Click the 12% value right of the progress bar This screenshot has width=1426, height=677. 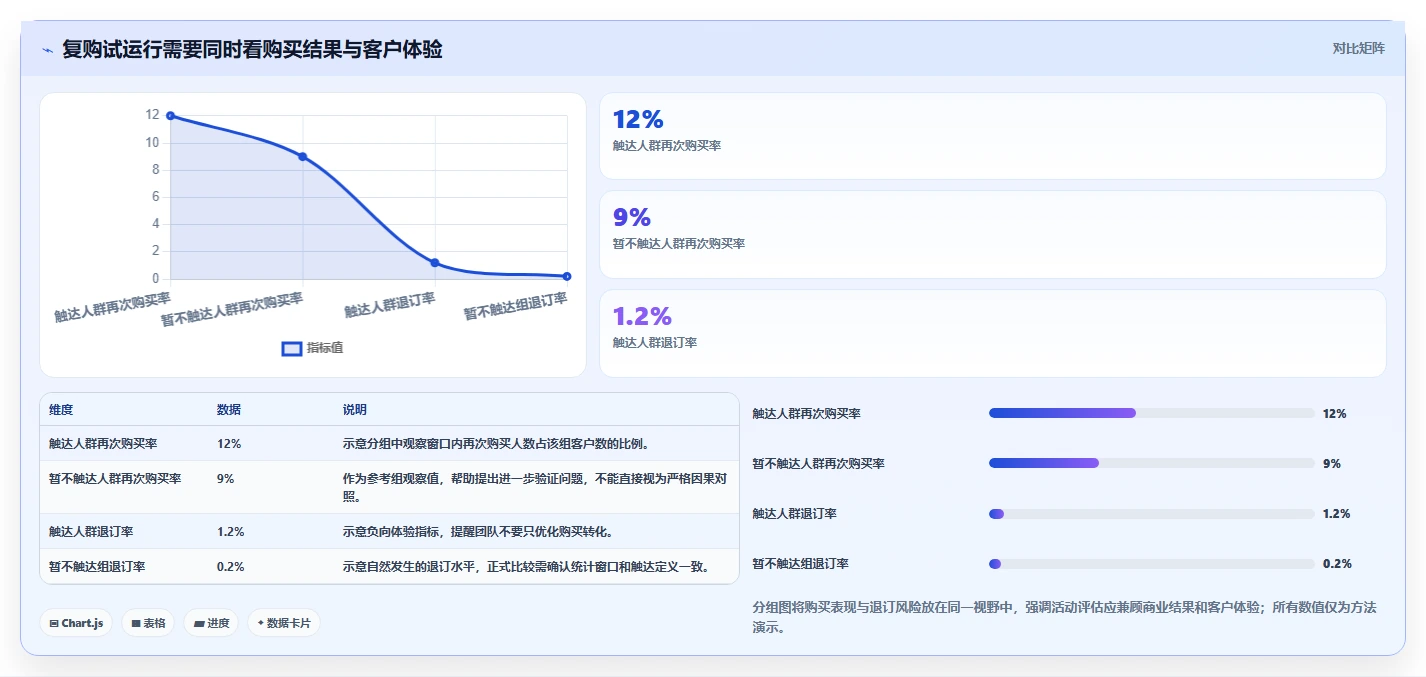click(x=1335, y=414)
